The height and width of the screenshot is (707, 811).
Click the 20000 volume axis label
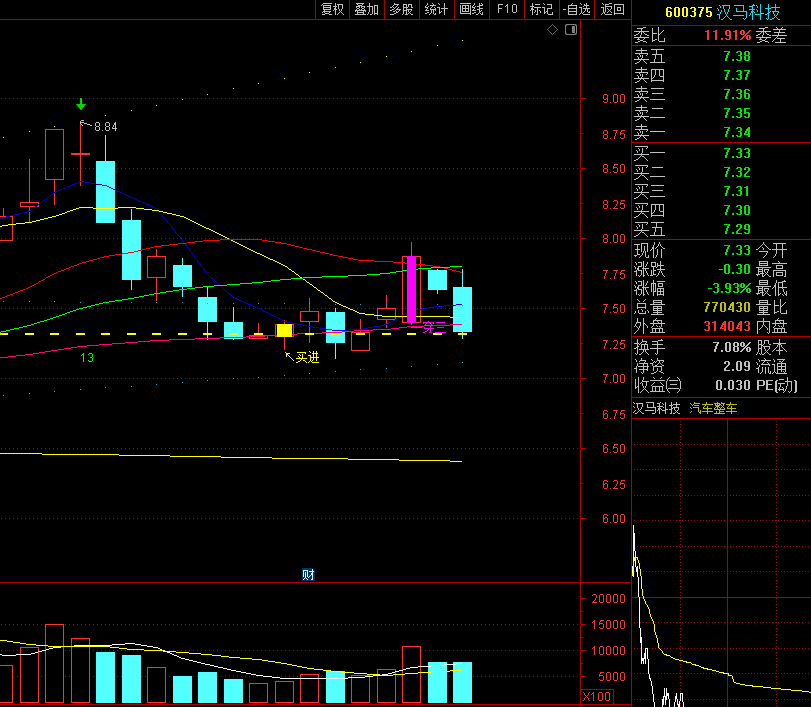(608, 598)
